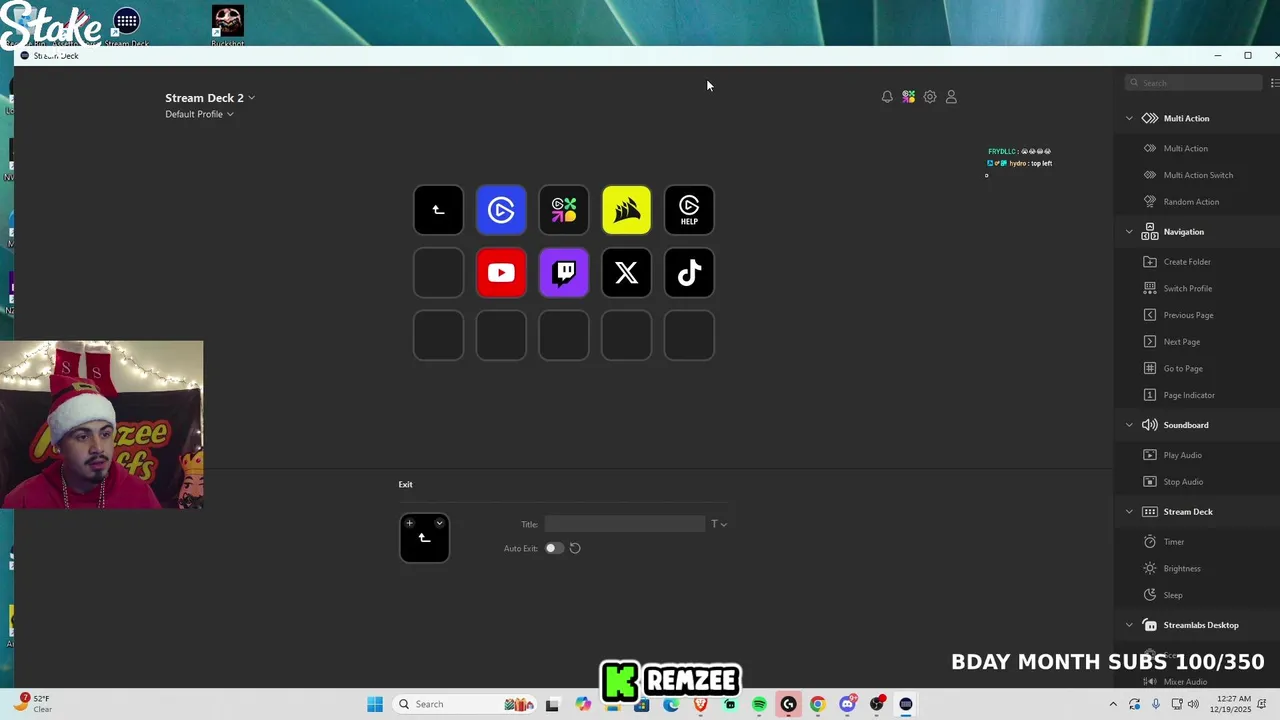The height and width of the screenshot is (720, 1280).
Task: Open Stream Deck settings gear
Action: pos(930,97)
